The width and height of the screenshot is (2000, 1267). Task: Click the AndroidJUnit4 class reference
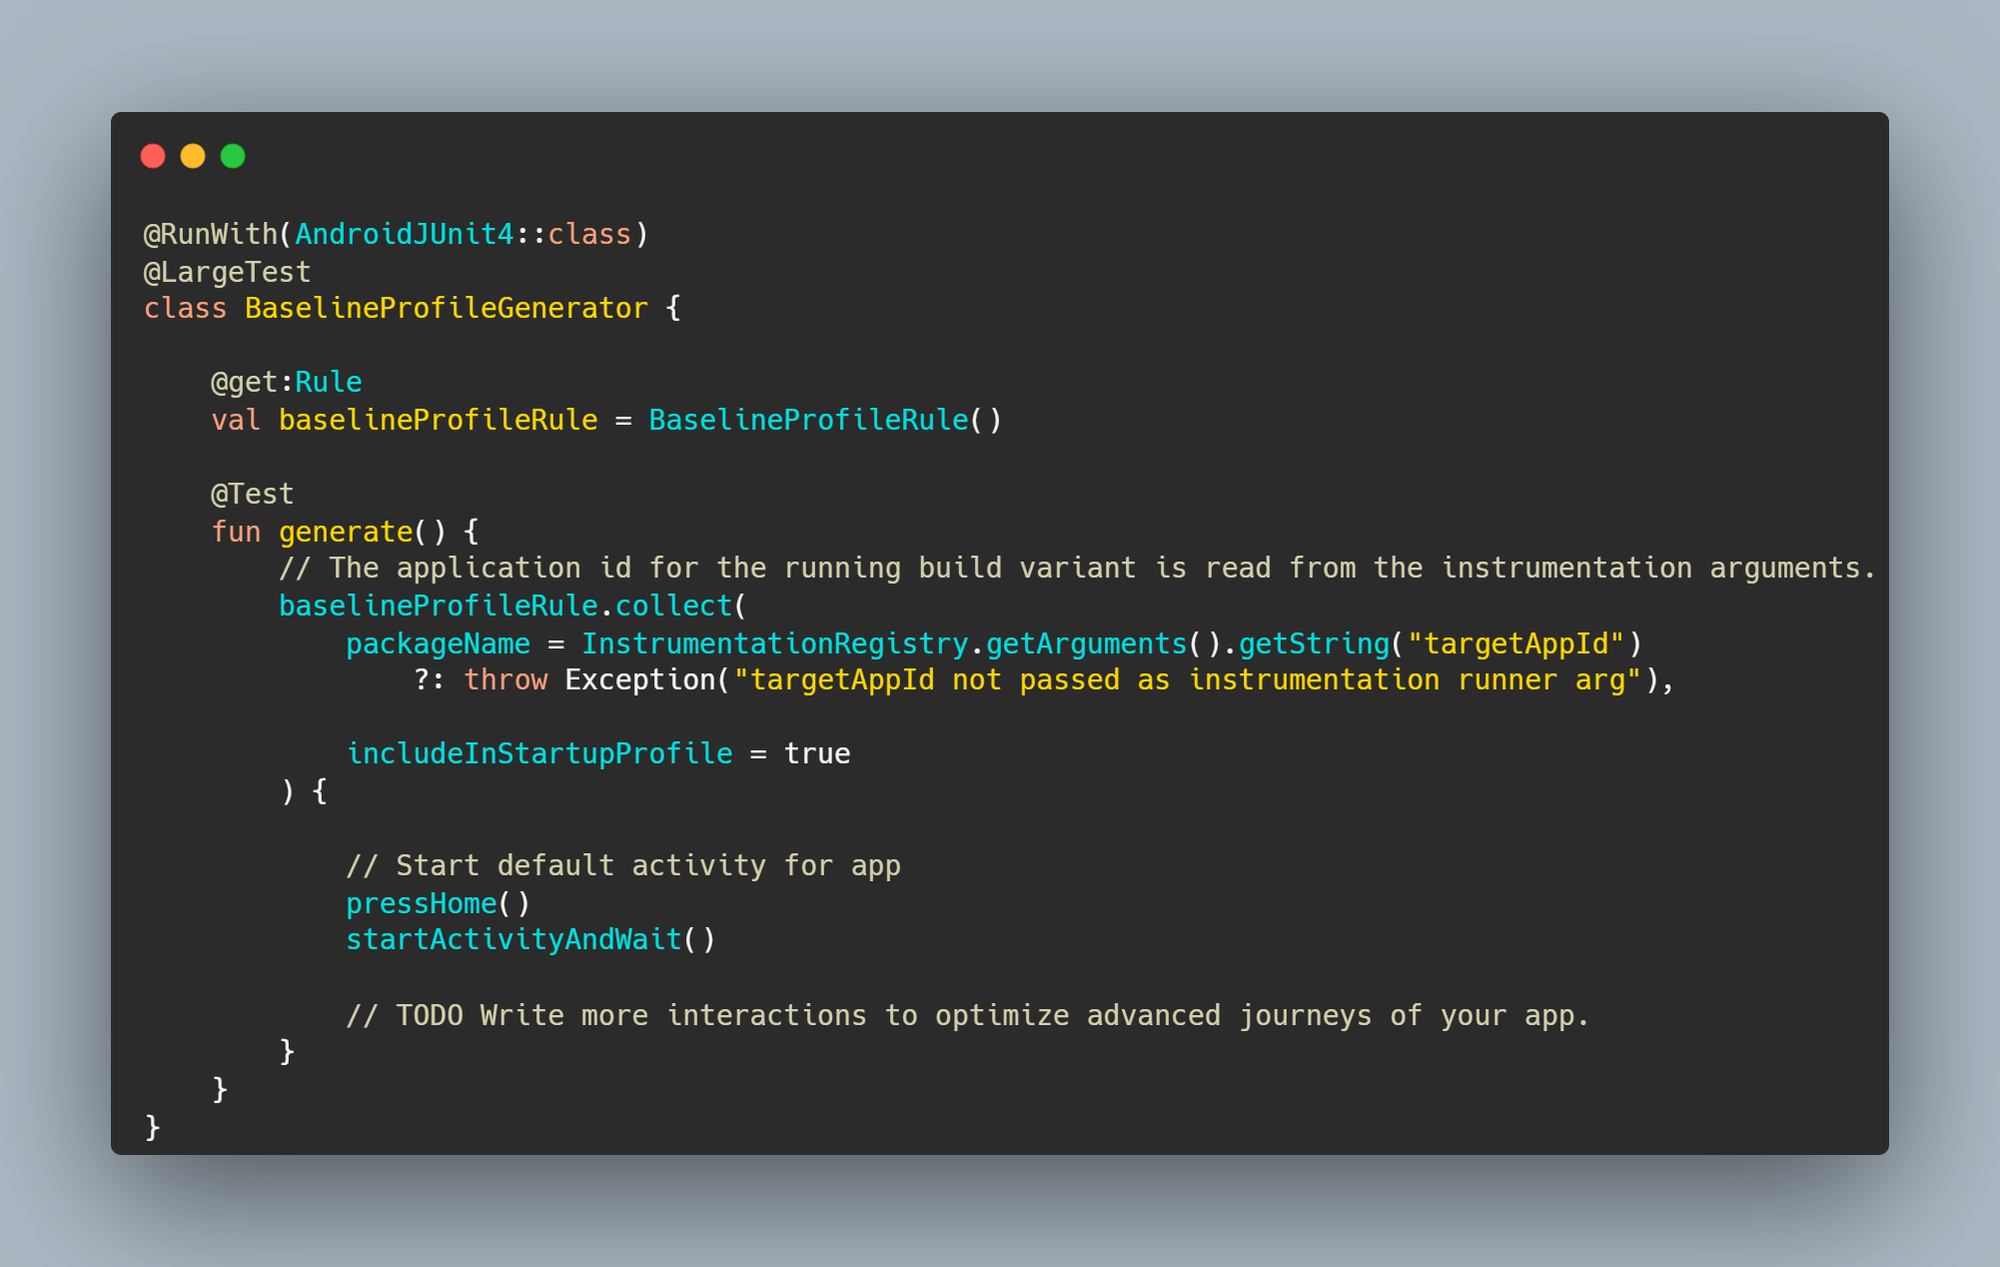pyautogui.click(x=404, y=234)
